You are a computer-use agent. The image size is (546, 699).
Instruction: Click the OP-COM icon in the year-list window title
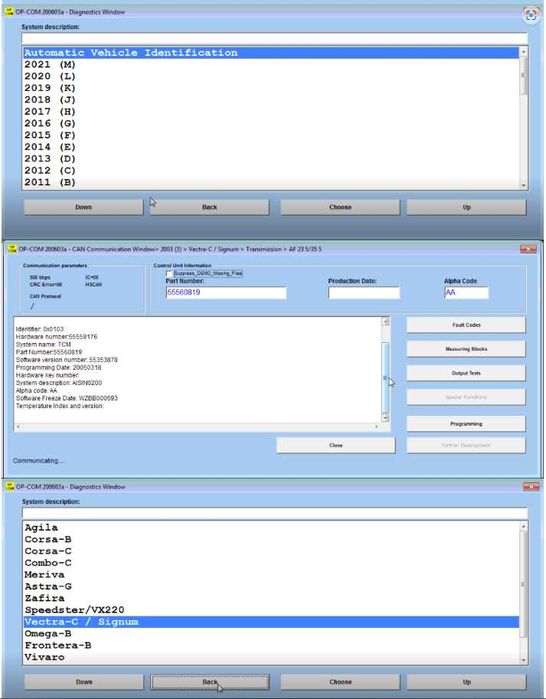point(10,12)
